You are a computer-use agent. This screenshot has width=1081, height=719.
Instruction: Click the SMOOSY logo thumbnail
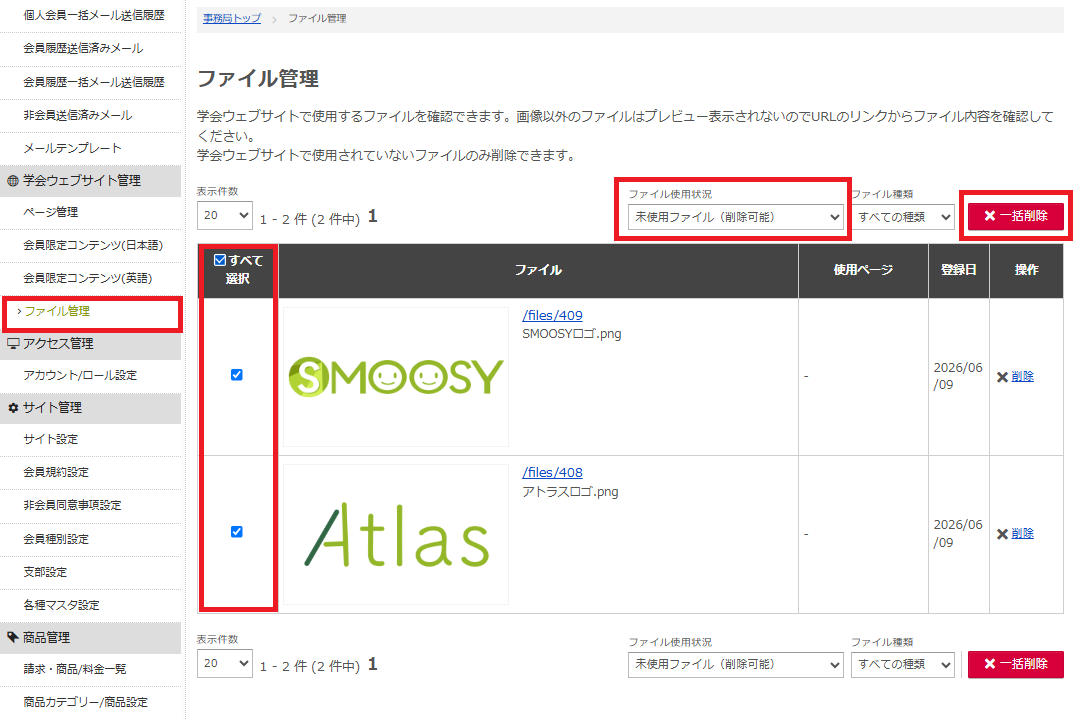[x=396, y=377]
